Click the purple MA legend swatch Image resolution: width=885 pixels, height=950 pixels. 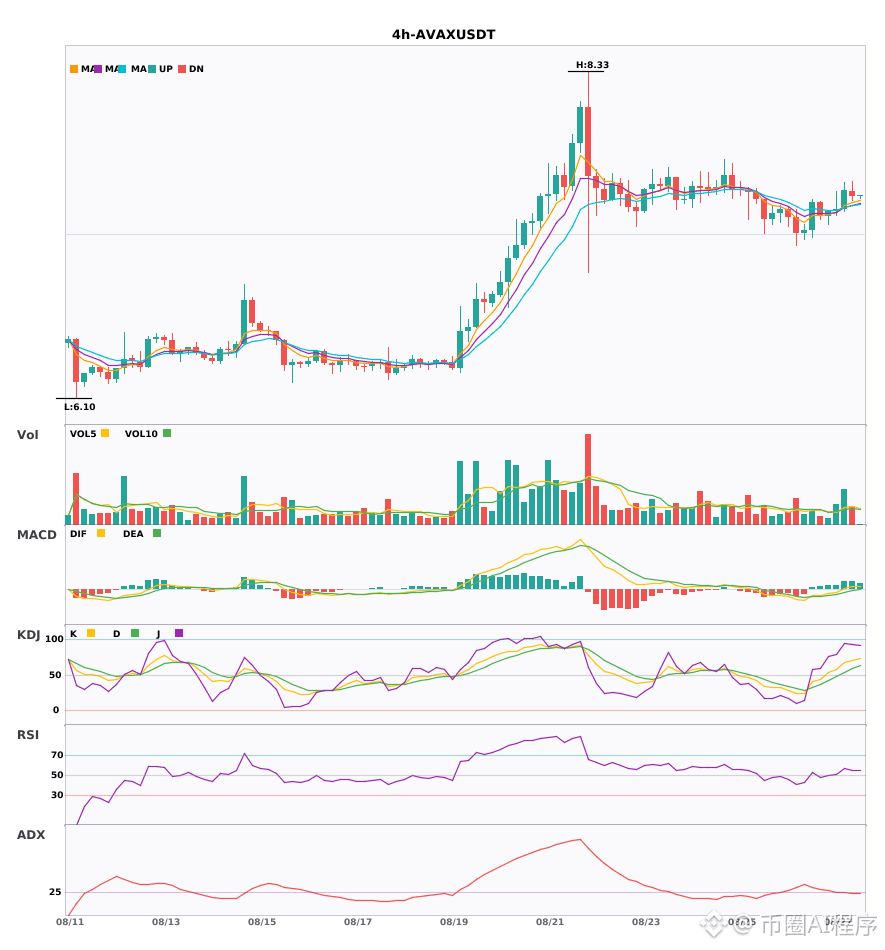click(x=98, y=69)
